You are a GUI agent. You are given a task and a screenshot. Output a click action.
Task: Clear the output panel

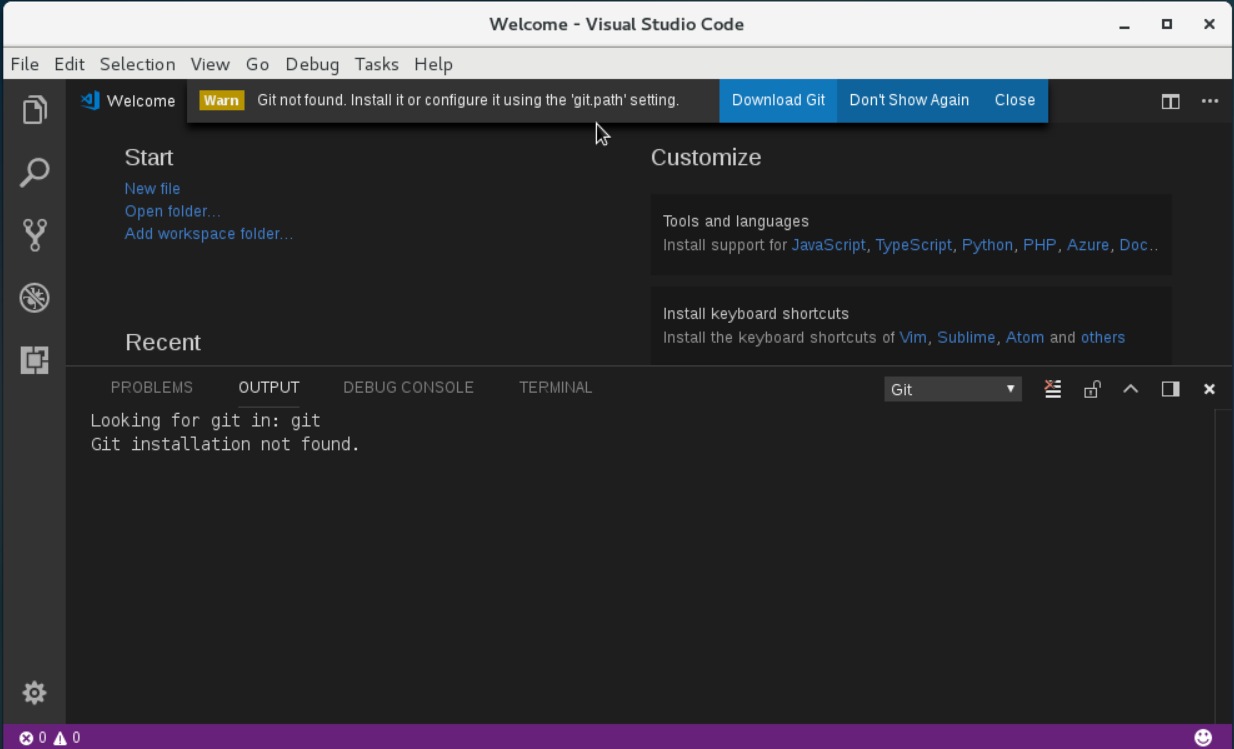(x=1053, y=389)
